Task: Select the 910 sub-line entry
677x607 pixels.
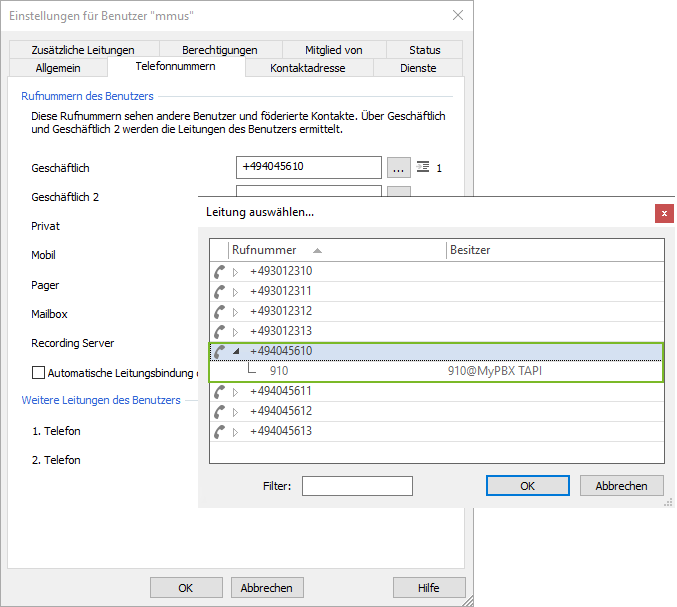Action: click(279, 371)
